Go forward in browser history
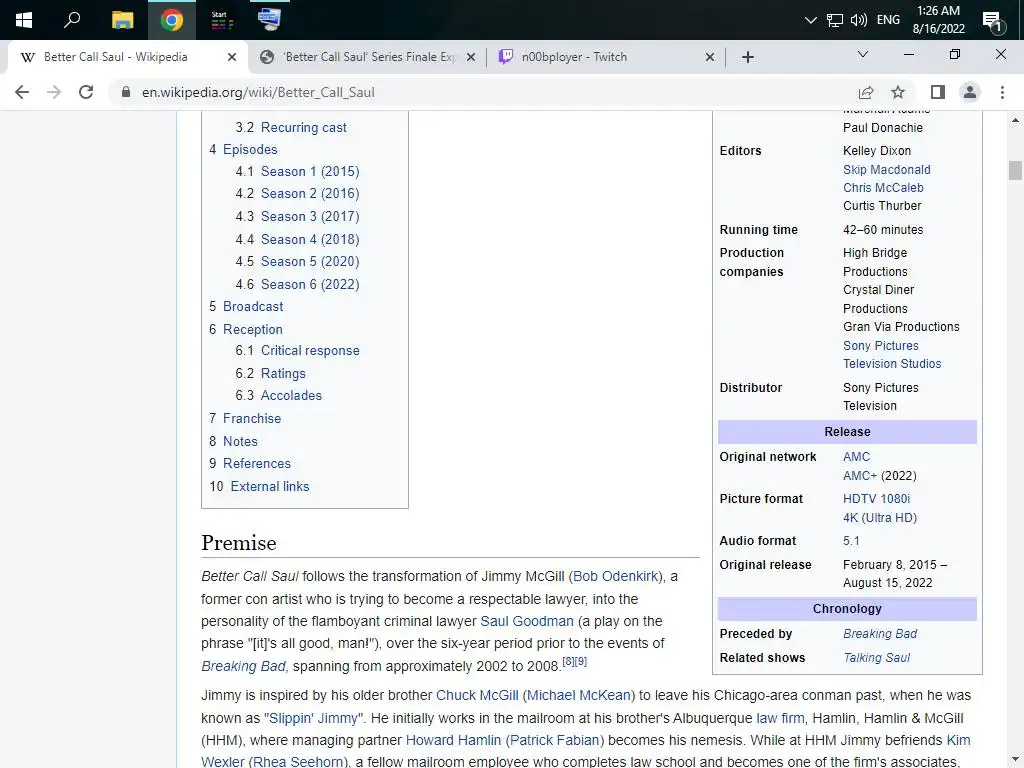Screen dimensions: 1024x768 point(54,92)
